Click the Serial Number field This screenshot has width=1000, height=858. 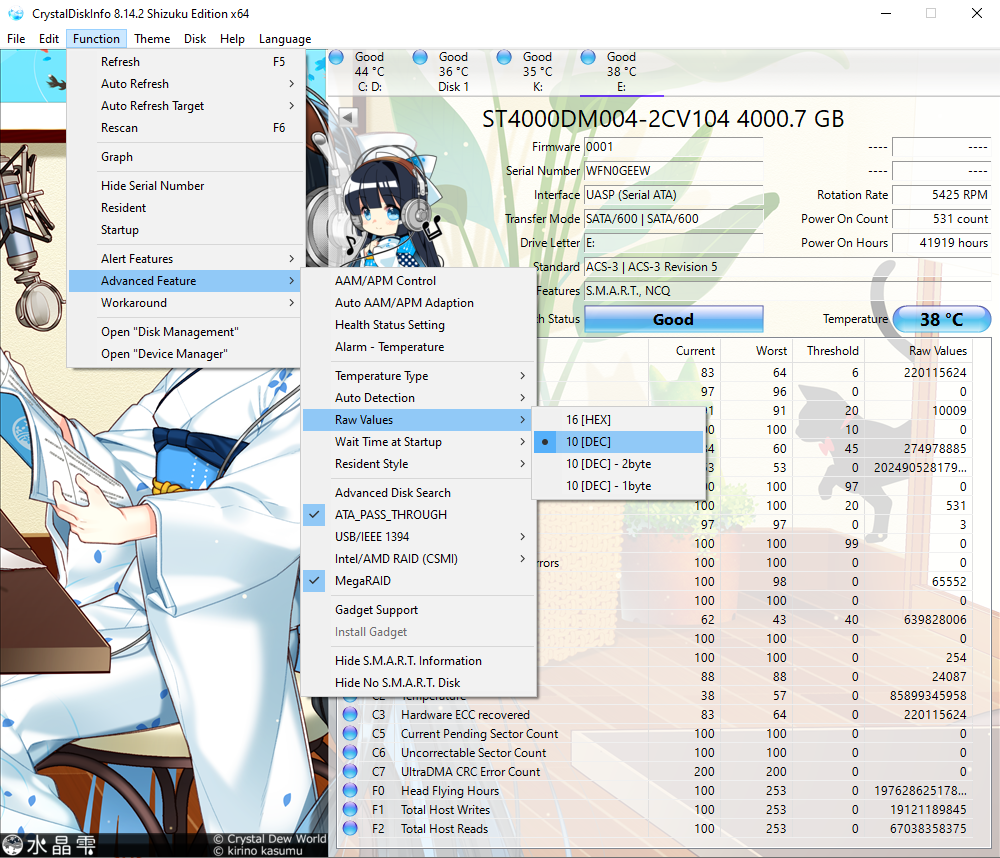point(672,171)
